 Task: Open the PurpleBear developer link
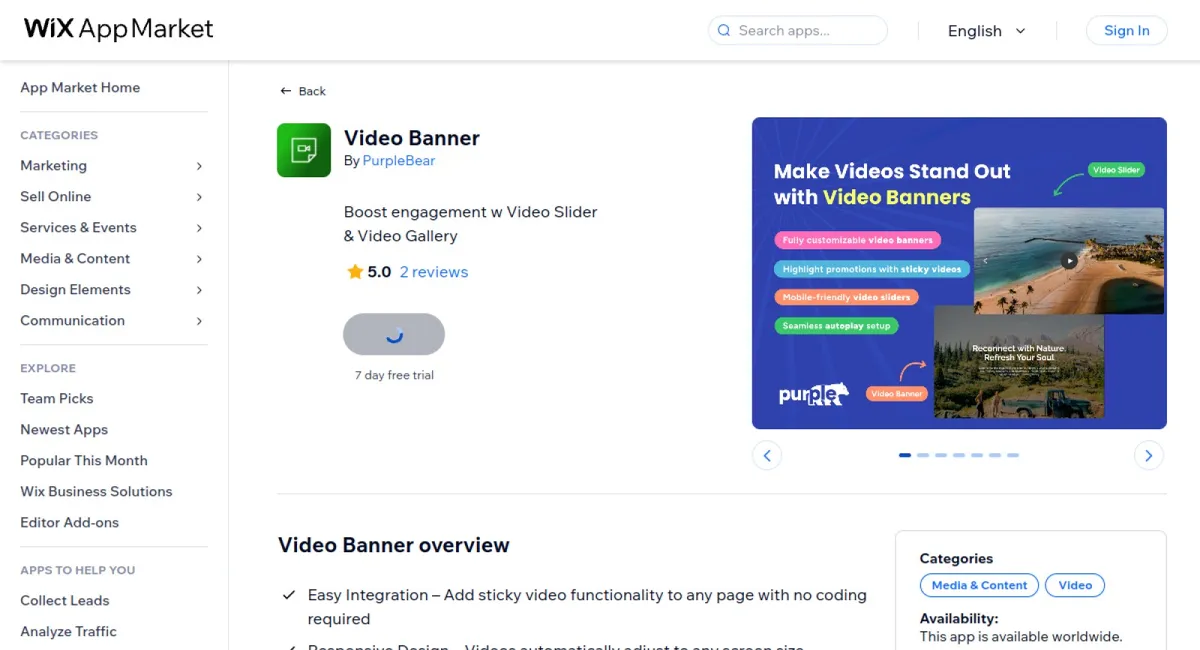(x=398, y=160)
